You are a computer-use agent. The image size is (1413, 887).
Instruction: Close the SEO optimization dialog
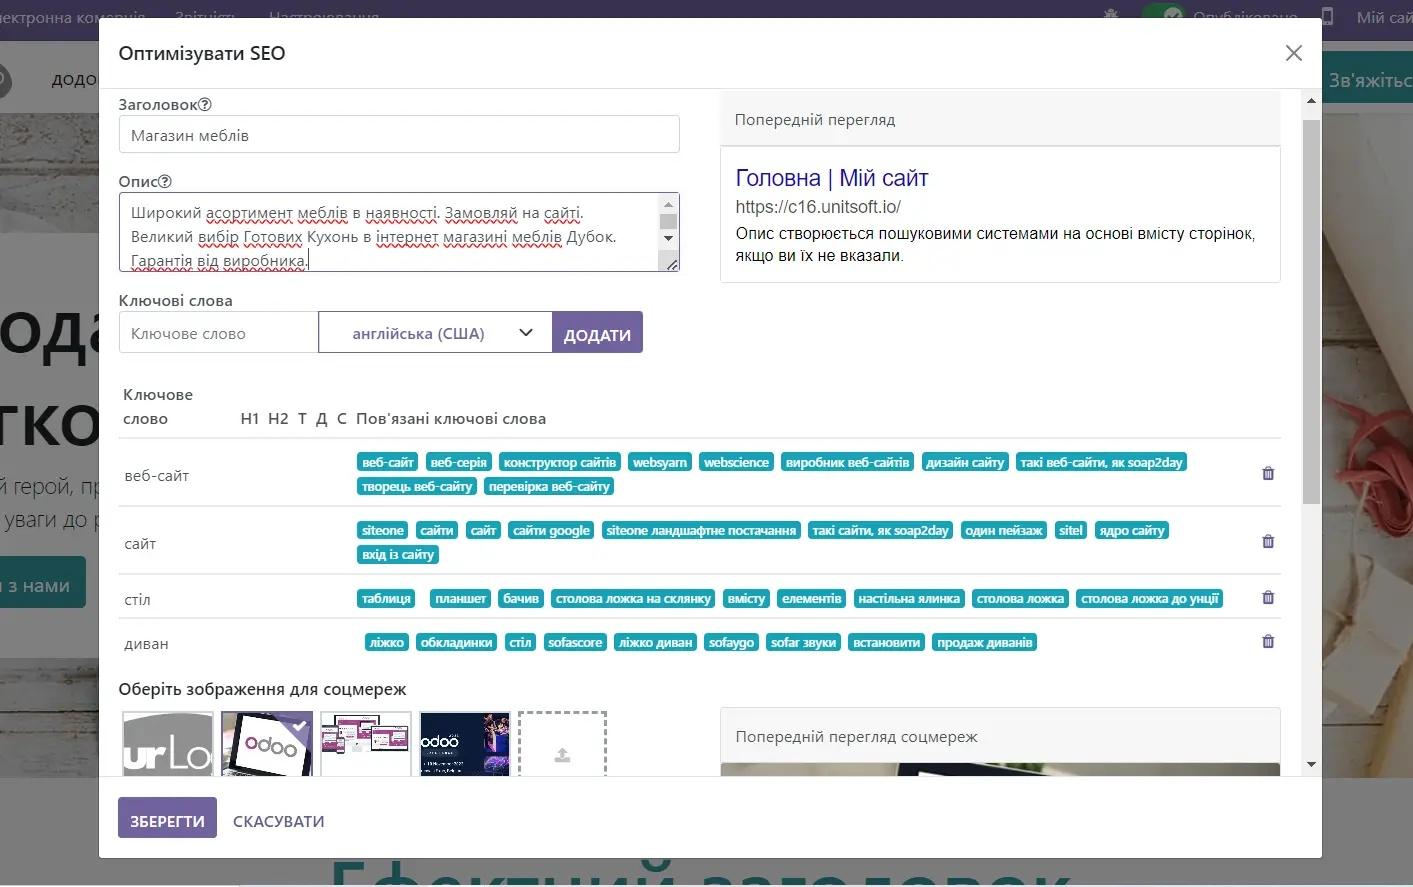(x=1293, y=53)
